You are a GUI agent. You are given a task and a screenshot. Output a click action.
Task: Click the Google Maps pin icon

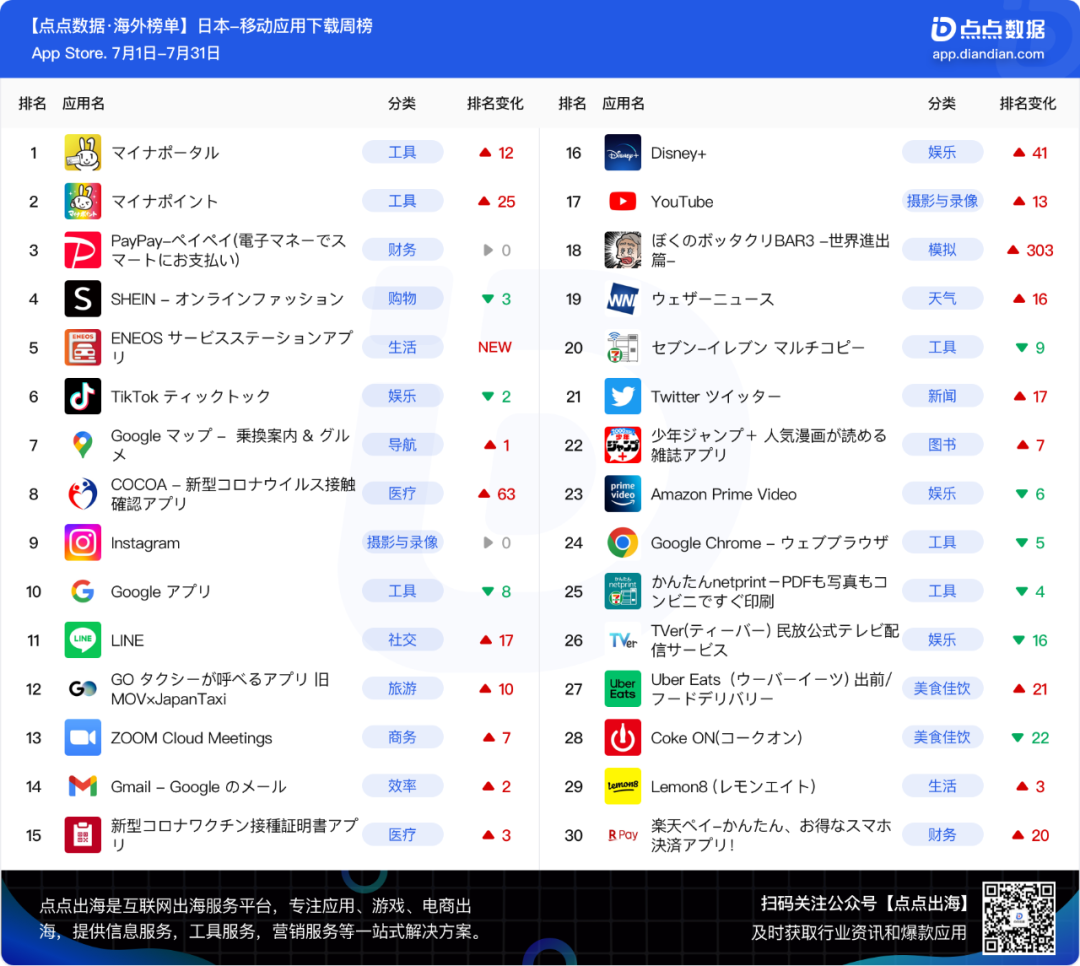click(x=83, y=445)
